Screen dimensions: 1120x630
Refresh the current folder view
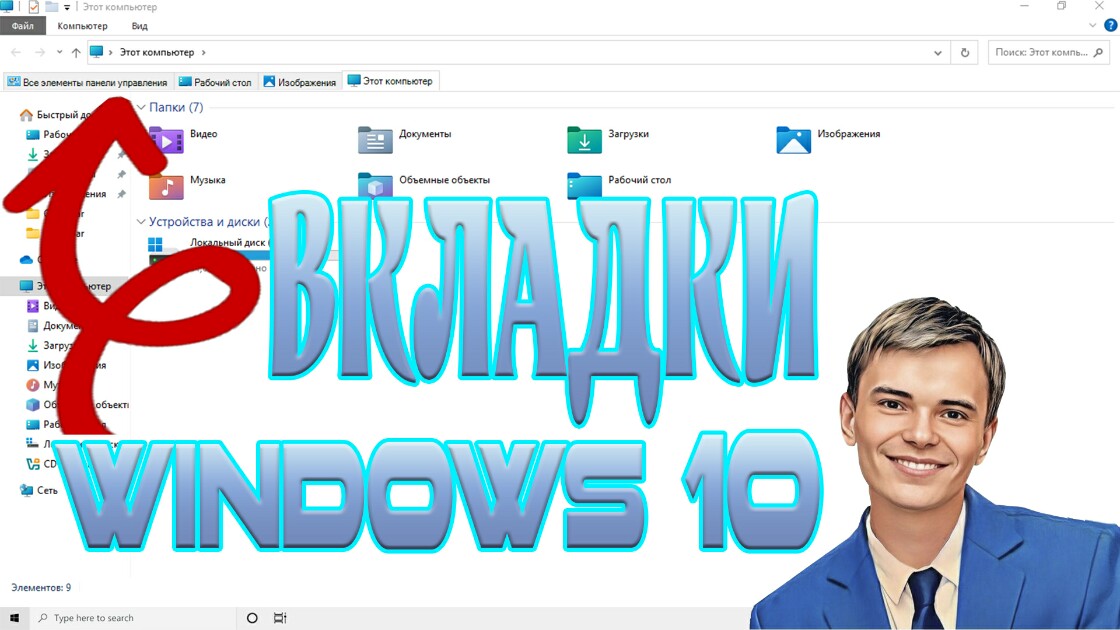[964, 52]
